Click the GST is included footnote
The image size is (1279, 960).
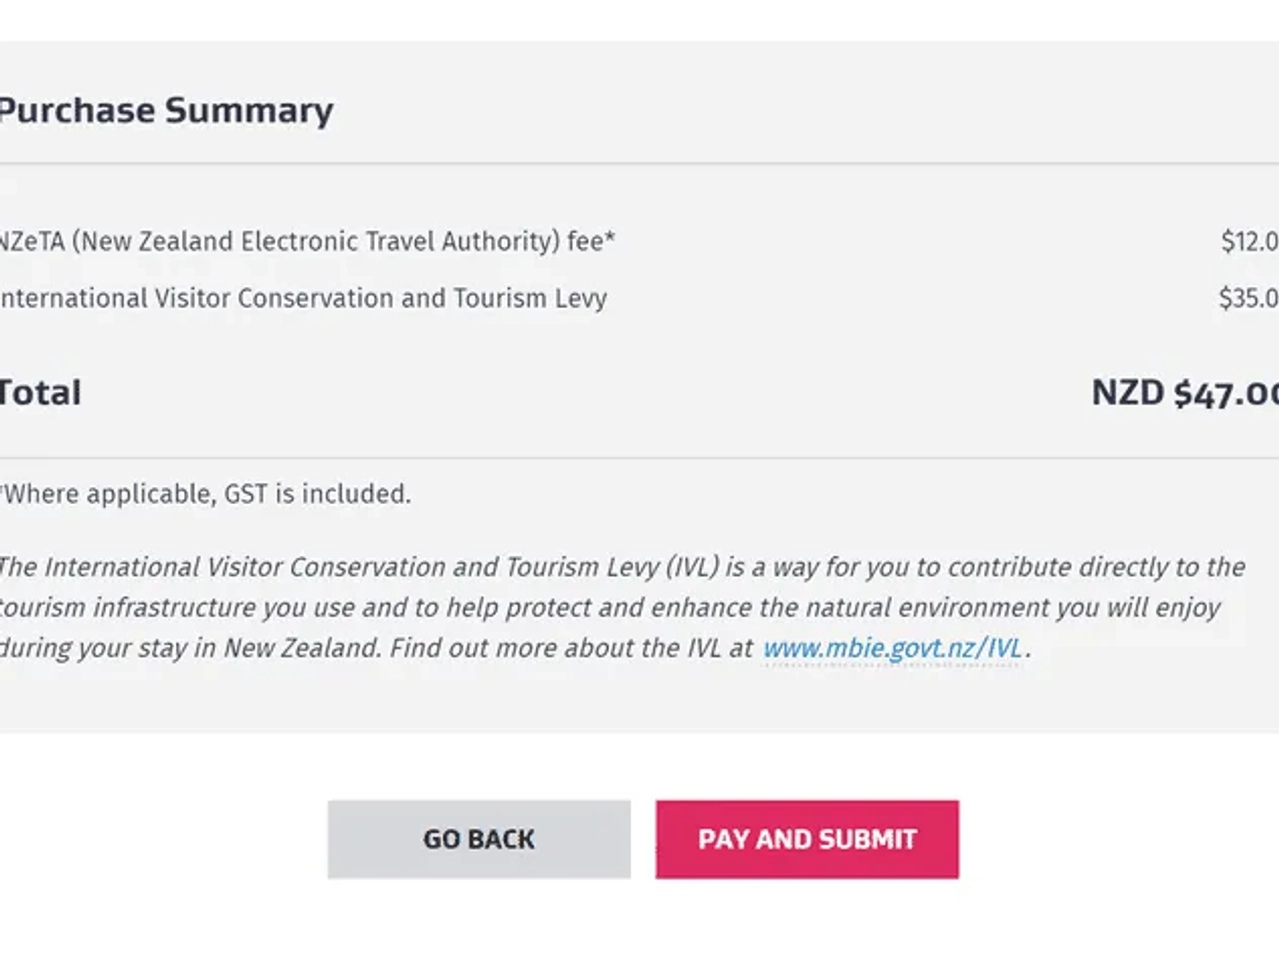[x=206, y=494]
